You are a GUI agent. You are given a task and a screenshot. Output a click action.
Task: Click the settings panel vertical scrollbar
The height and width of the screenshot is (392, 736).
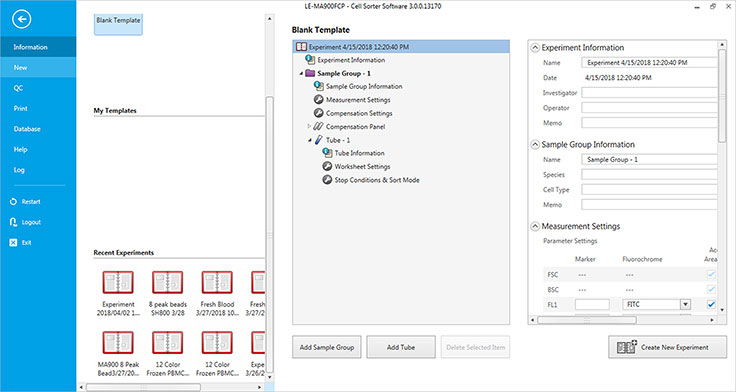click(722, 96)
